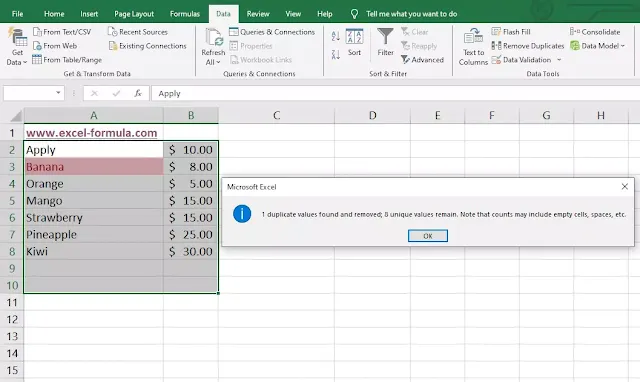Viewport: 640px width, 382px height.
Task: Select the Apply cell in A2
Action: (x=94, y=150)
